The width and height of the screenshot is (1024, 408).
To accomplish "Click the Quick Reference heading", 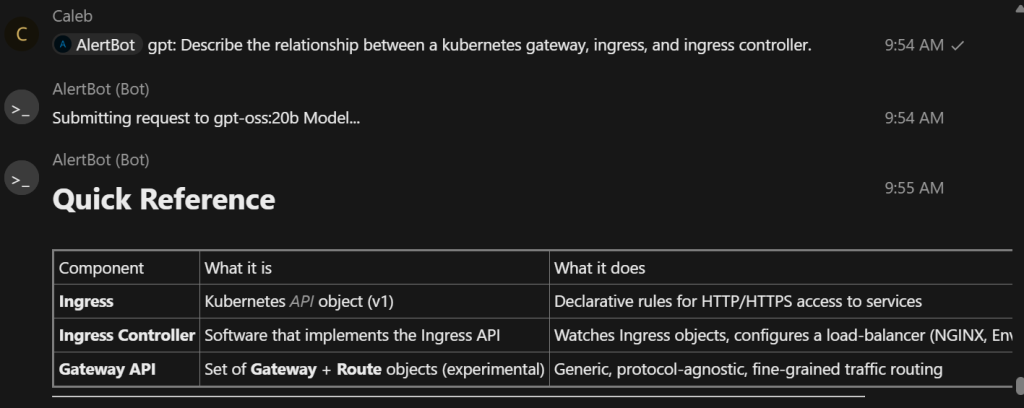I will [x=163, y=200].
